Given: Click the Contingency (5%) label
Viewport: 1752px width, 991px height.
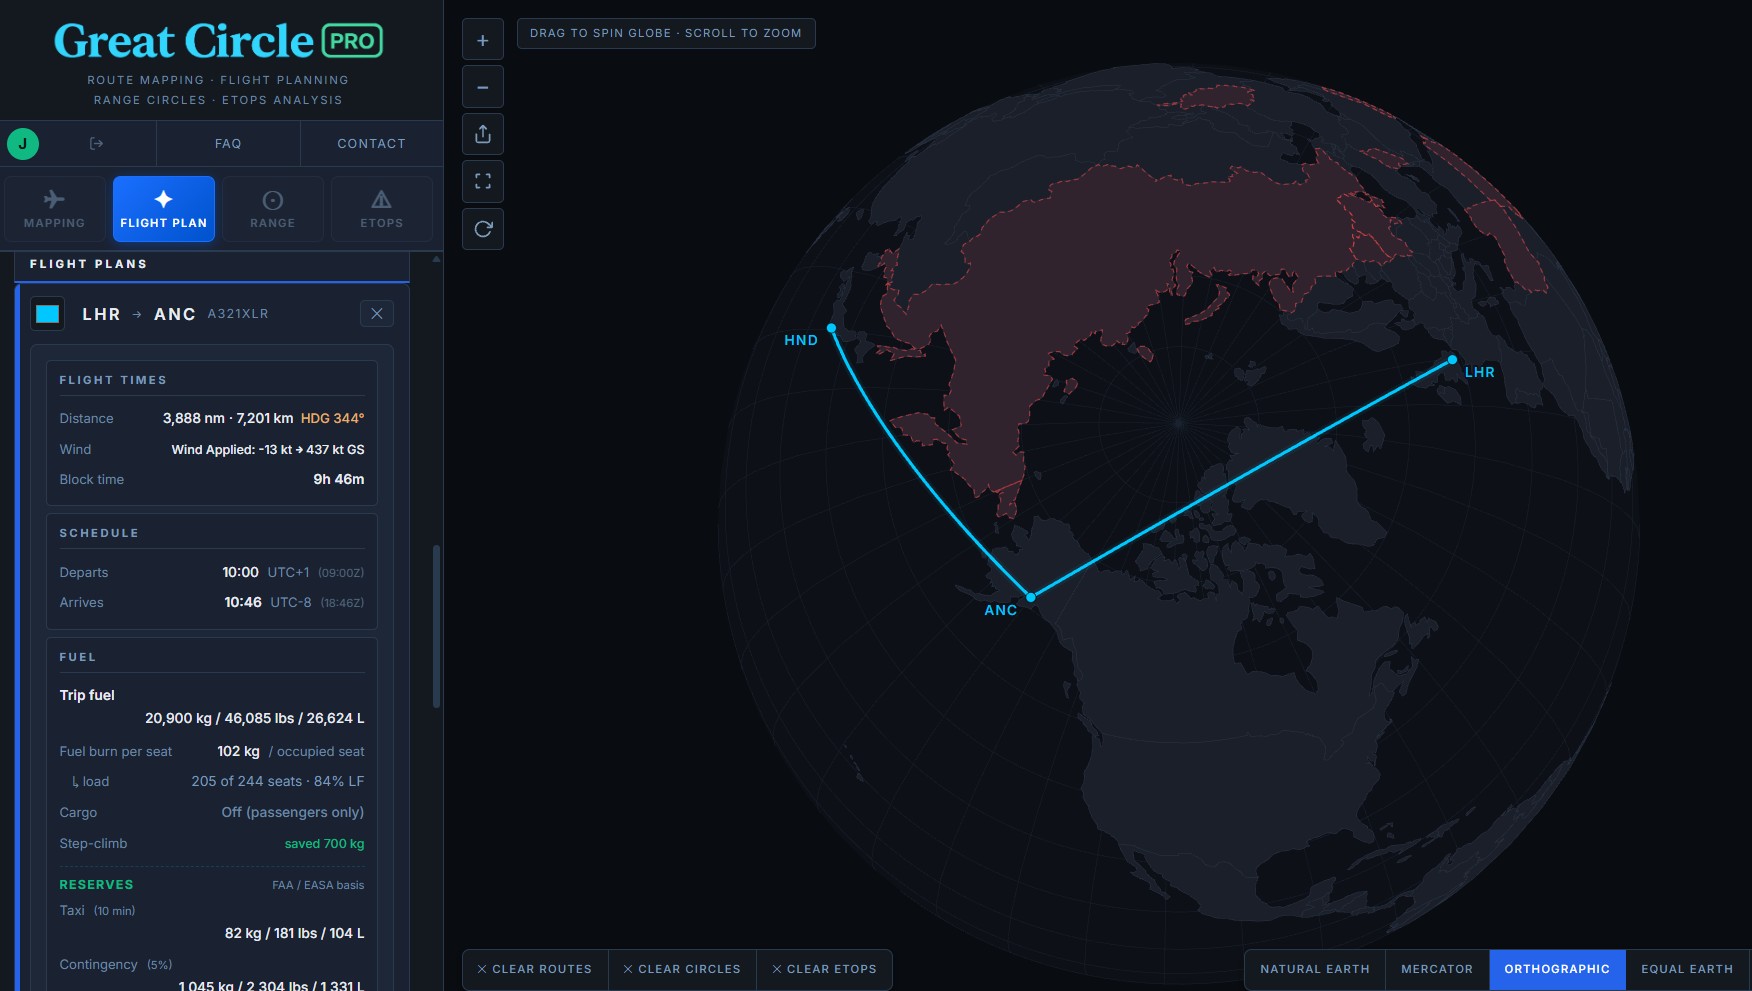Looking at the screenshot, I should click(x=115, y=965).
